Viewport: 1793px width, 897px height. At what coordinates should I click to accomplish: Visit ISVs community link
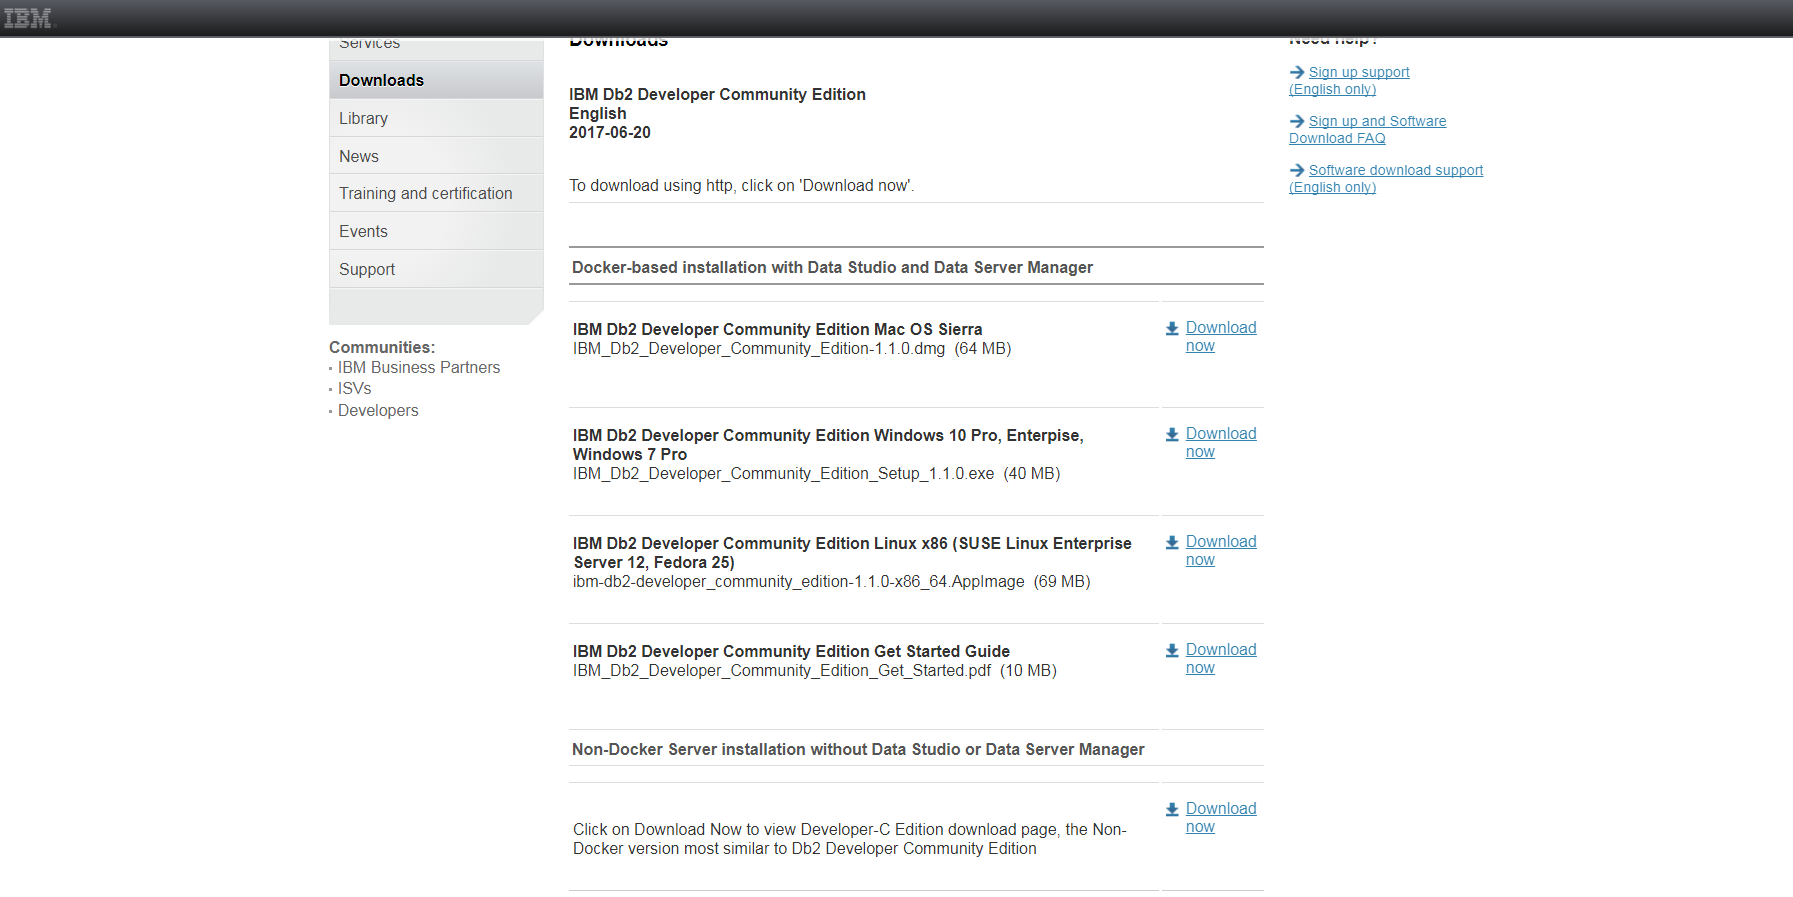tap(354, 389)
